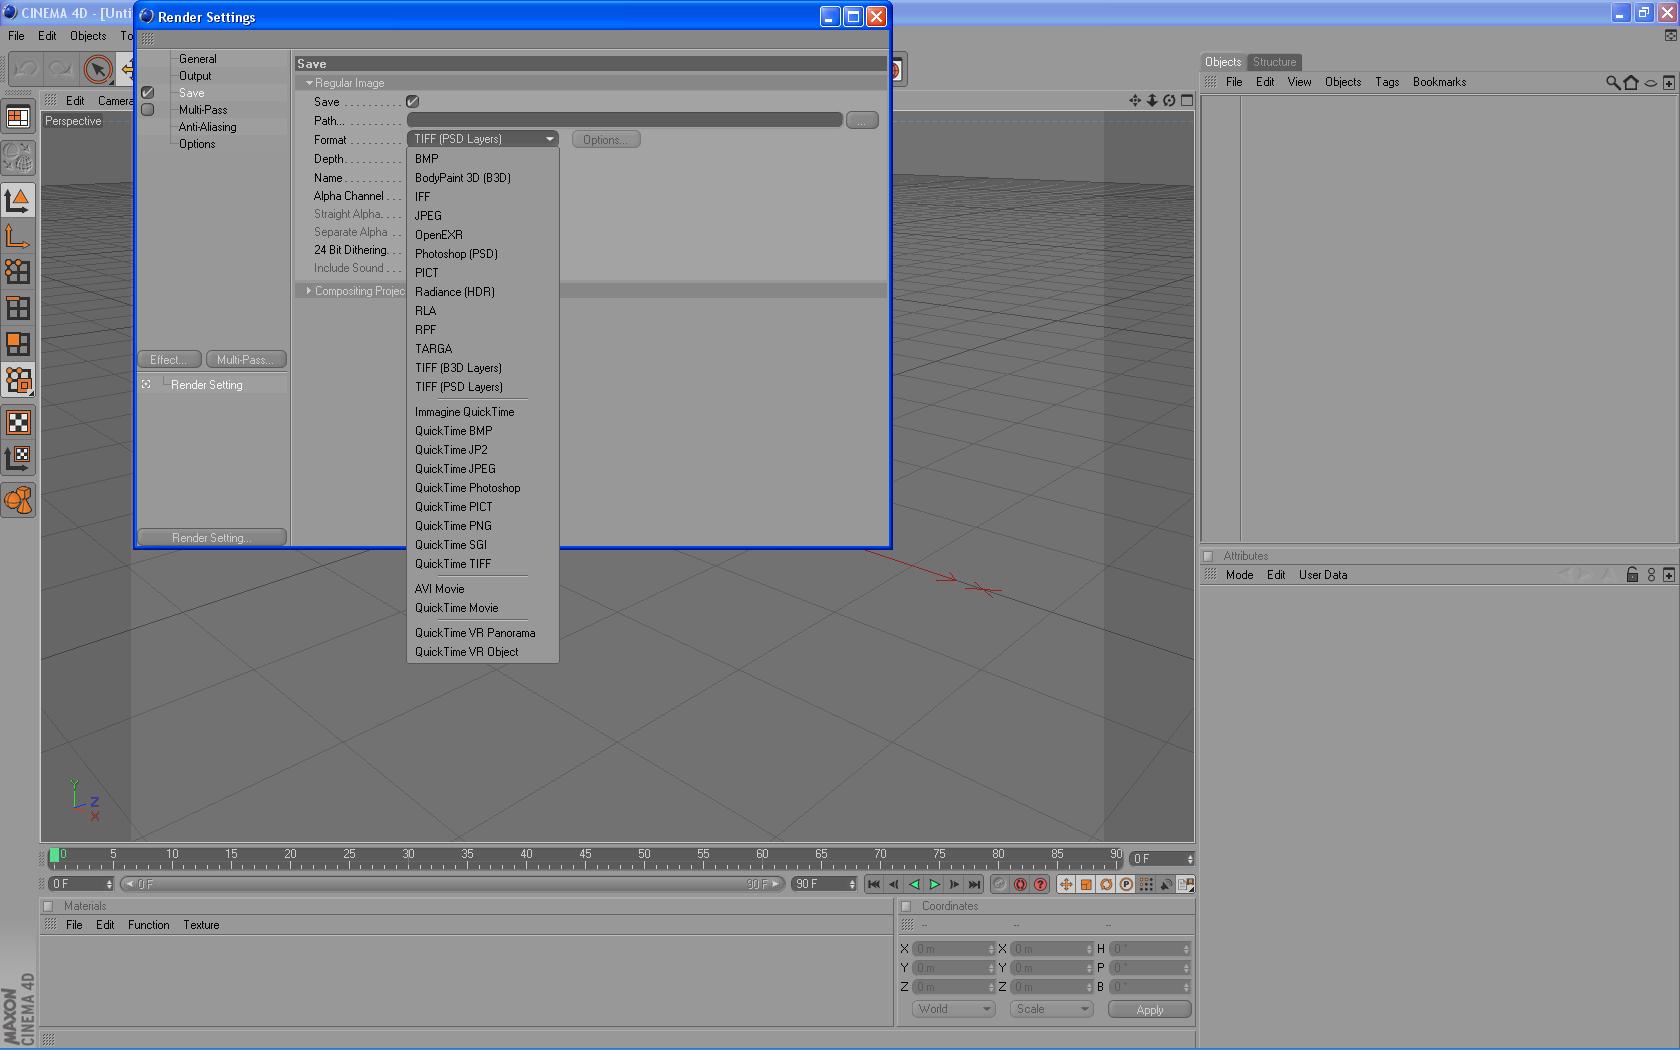Pick AVI Movie from the format list
Viewport: 1680px width, 1050px height.
click(x=439, y=589)
